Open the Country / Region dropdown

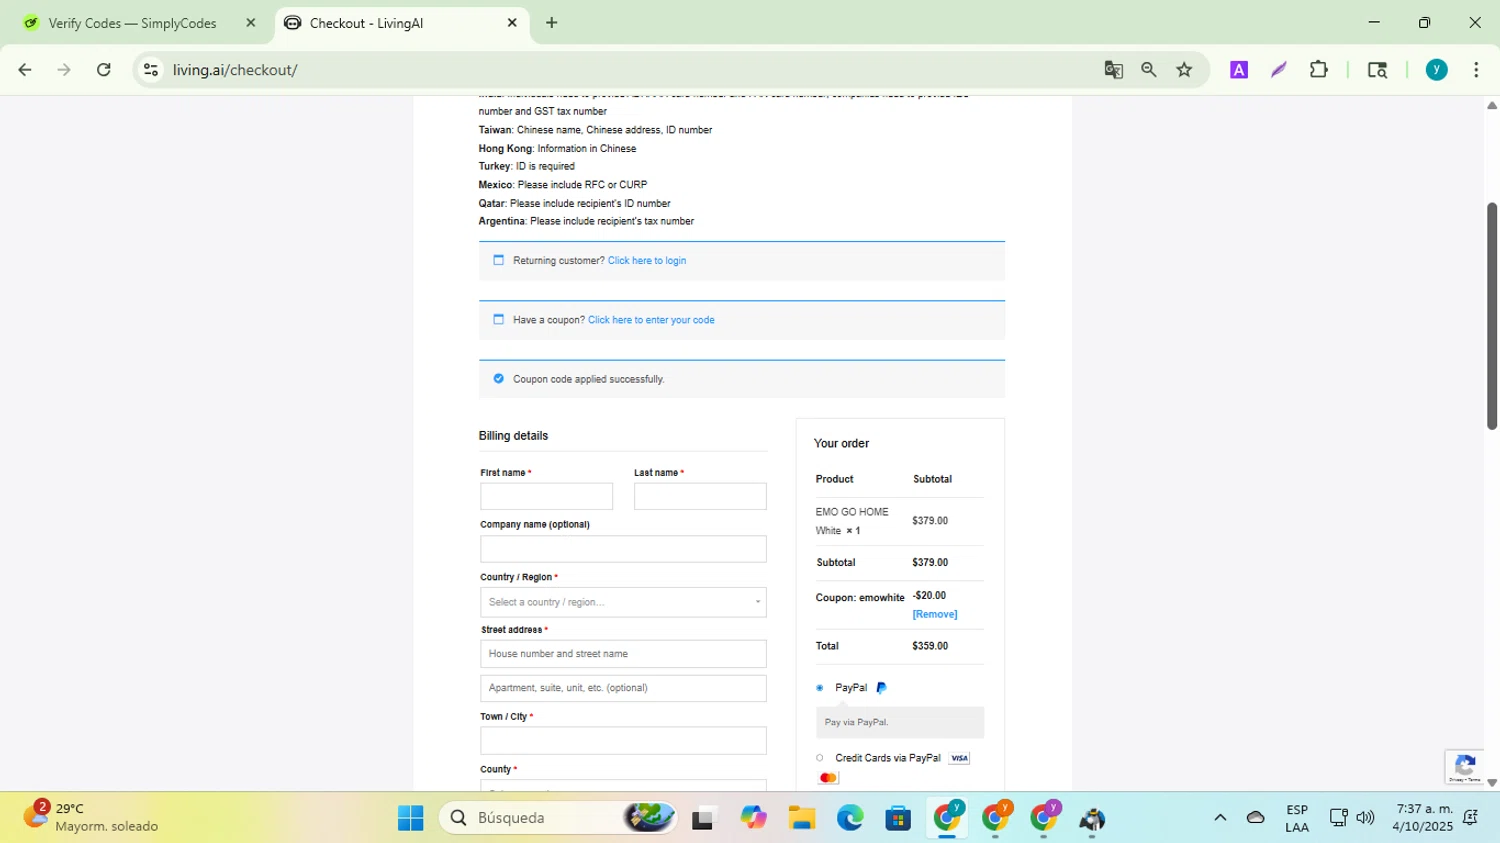tap(623, 602)
